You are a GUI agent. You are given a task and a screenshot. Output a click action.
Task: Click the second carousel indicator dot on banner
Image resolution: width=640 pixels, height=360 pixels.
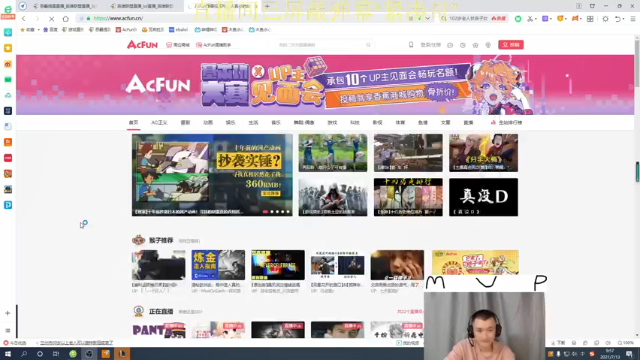[272, 212]
